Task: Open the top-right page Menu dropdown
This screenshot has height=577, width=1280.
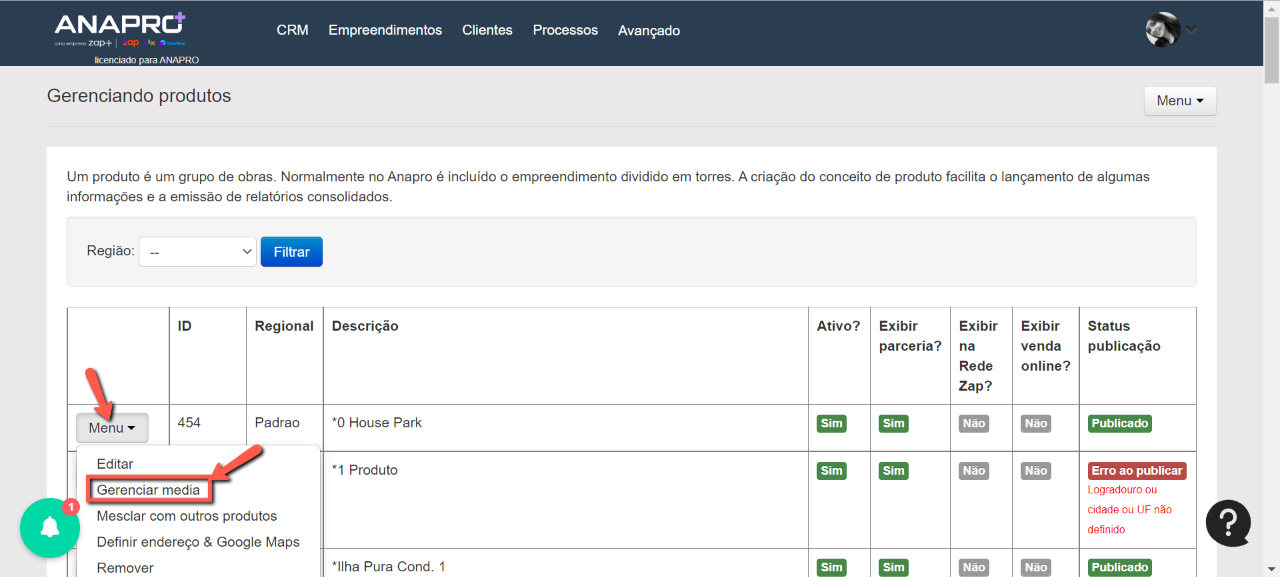Action: 1179,101
